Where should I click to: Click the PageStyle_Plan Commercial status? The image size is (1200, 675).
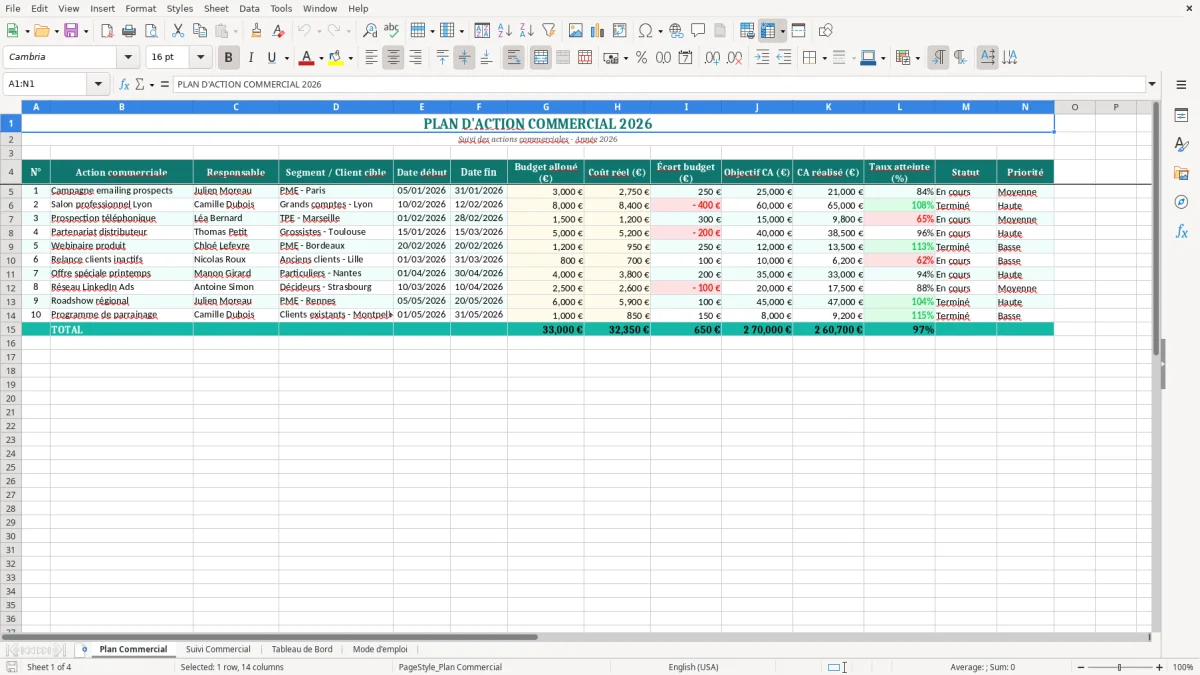(x=450, y=667)
